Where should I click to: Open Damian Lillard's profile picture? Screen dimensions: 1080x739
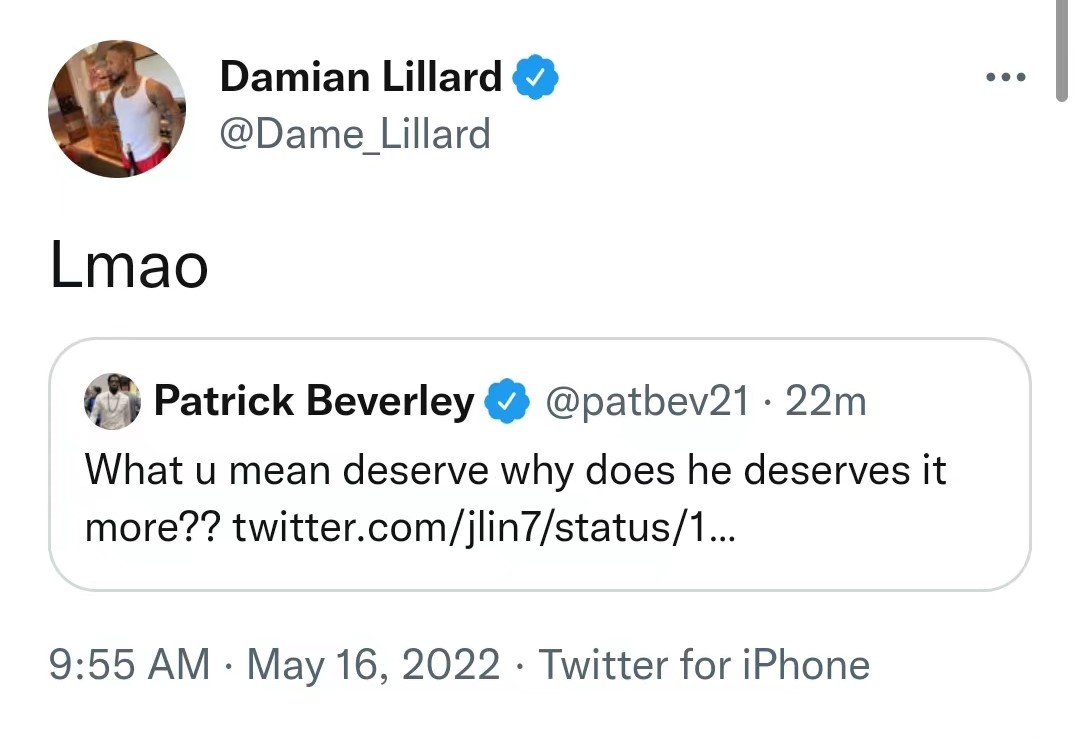[117, 109]
